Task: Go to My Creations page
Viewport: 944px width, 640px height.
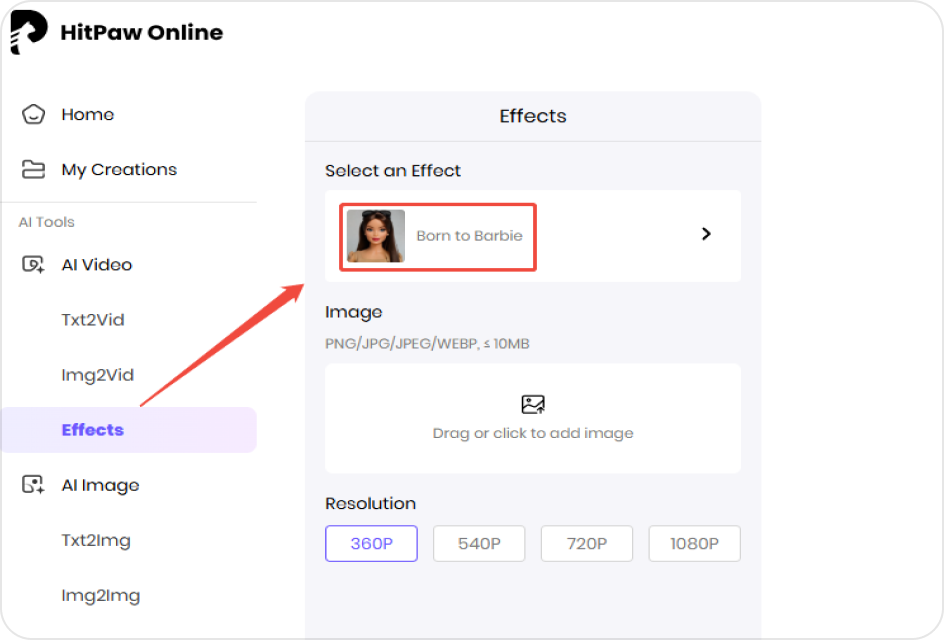Action: point(118,168)
